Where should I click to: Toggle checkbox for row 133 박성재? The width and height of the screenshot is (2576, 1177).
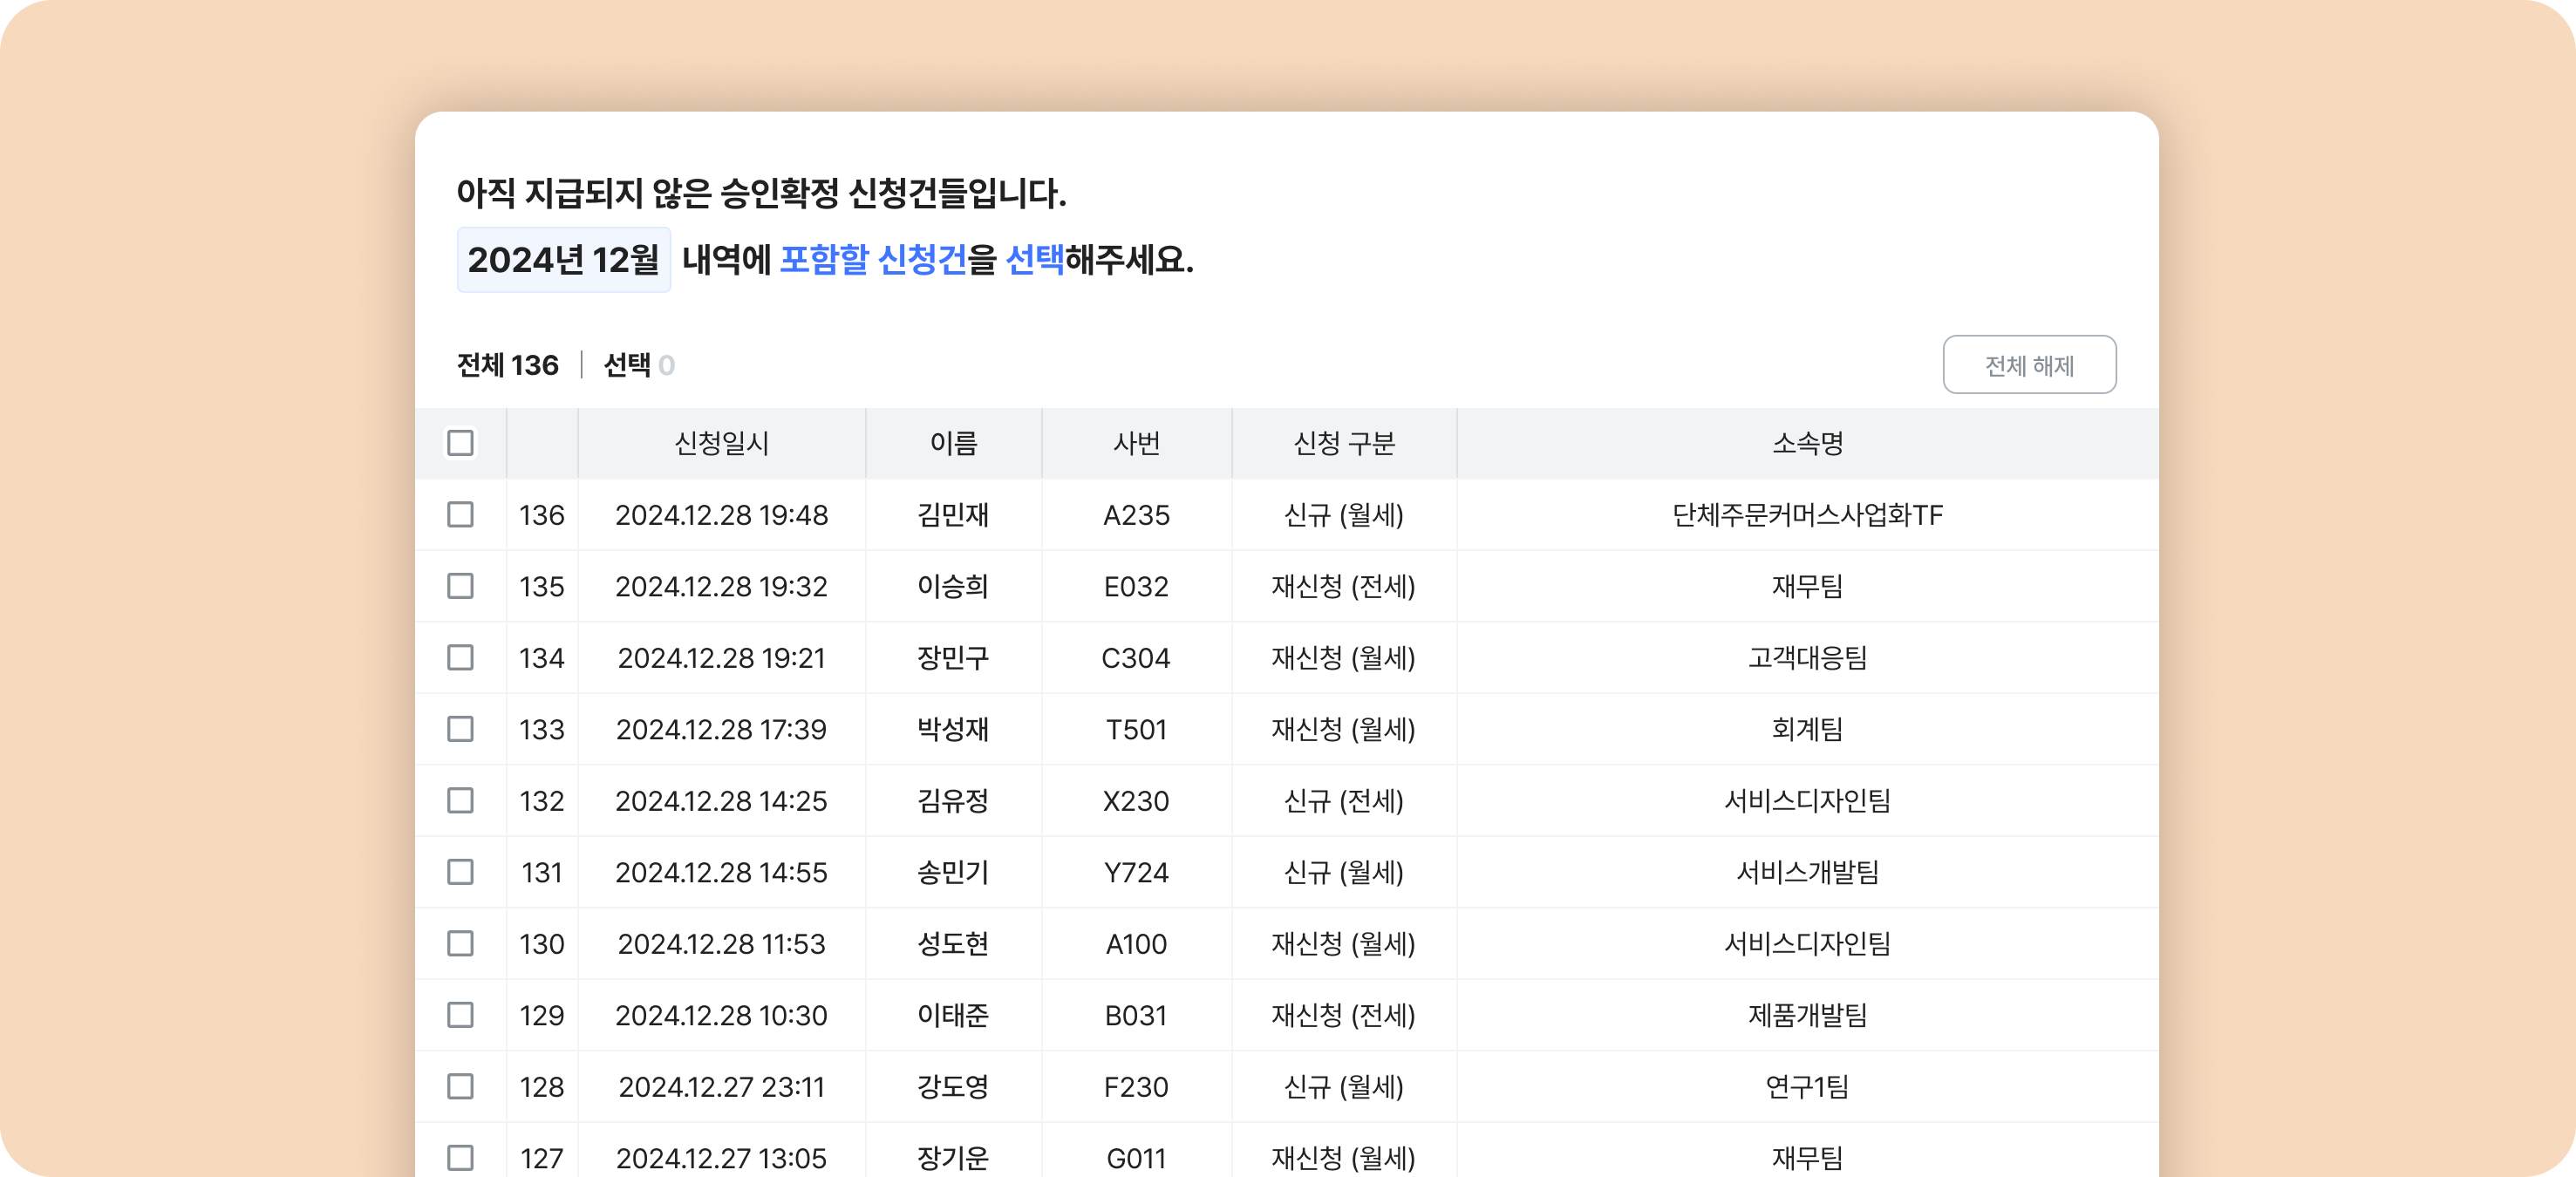coord(460,729)
